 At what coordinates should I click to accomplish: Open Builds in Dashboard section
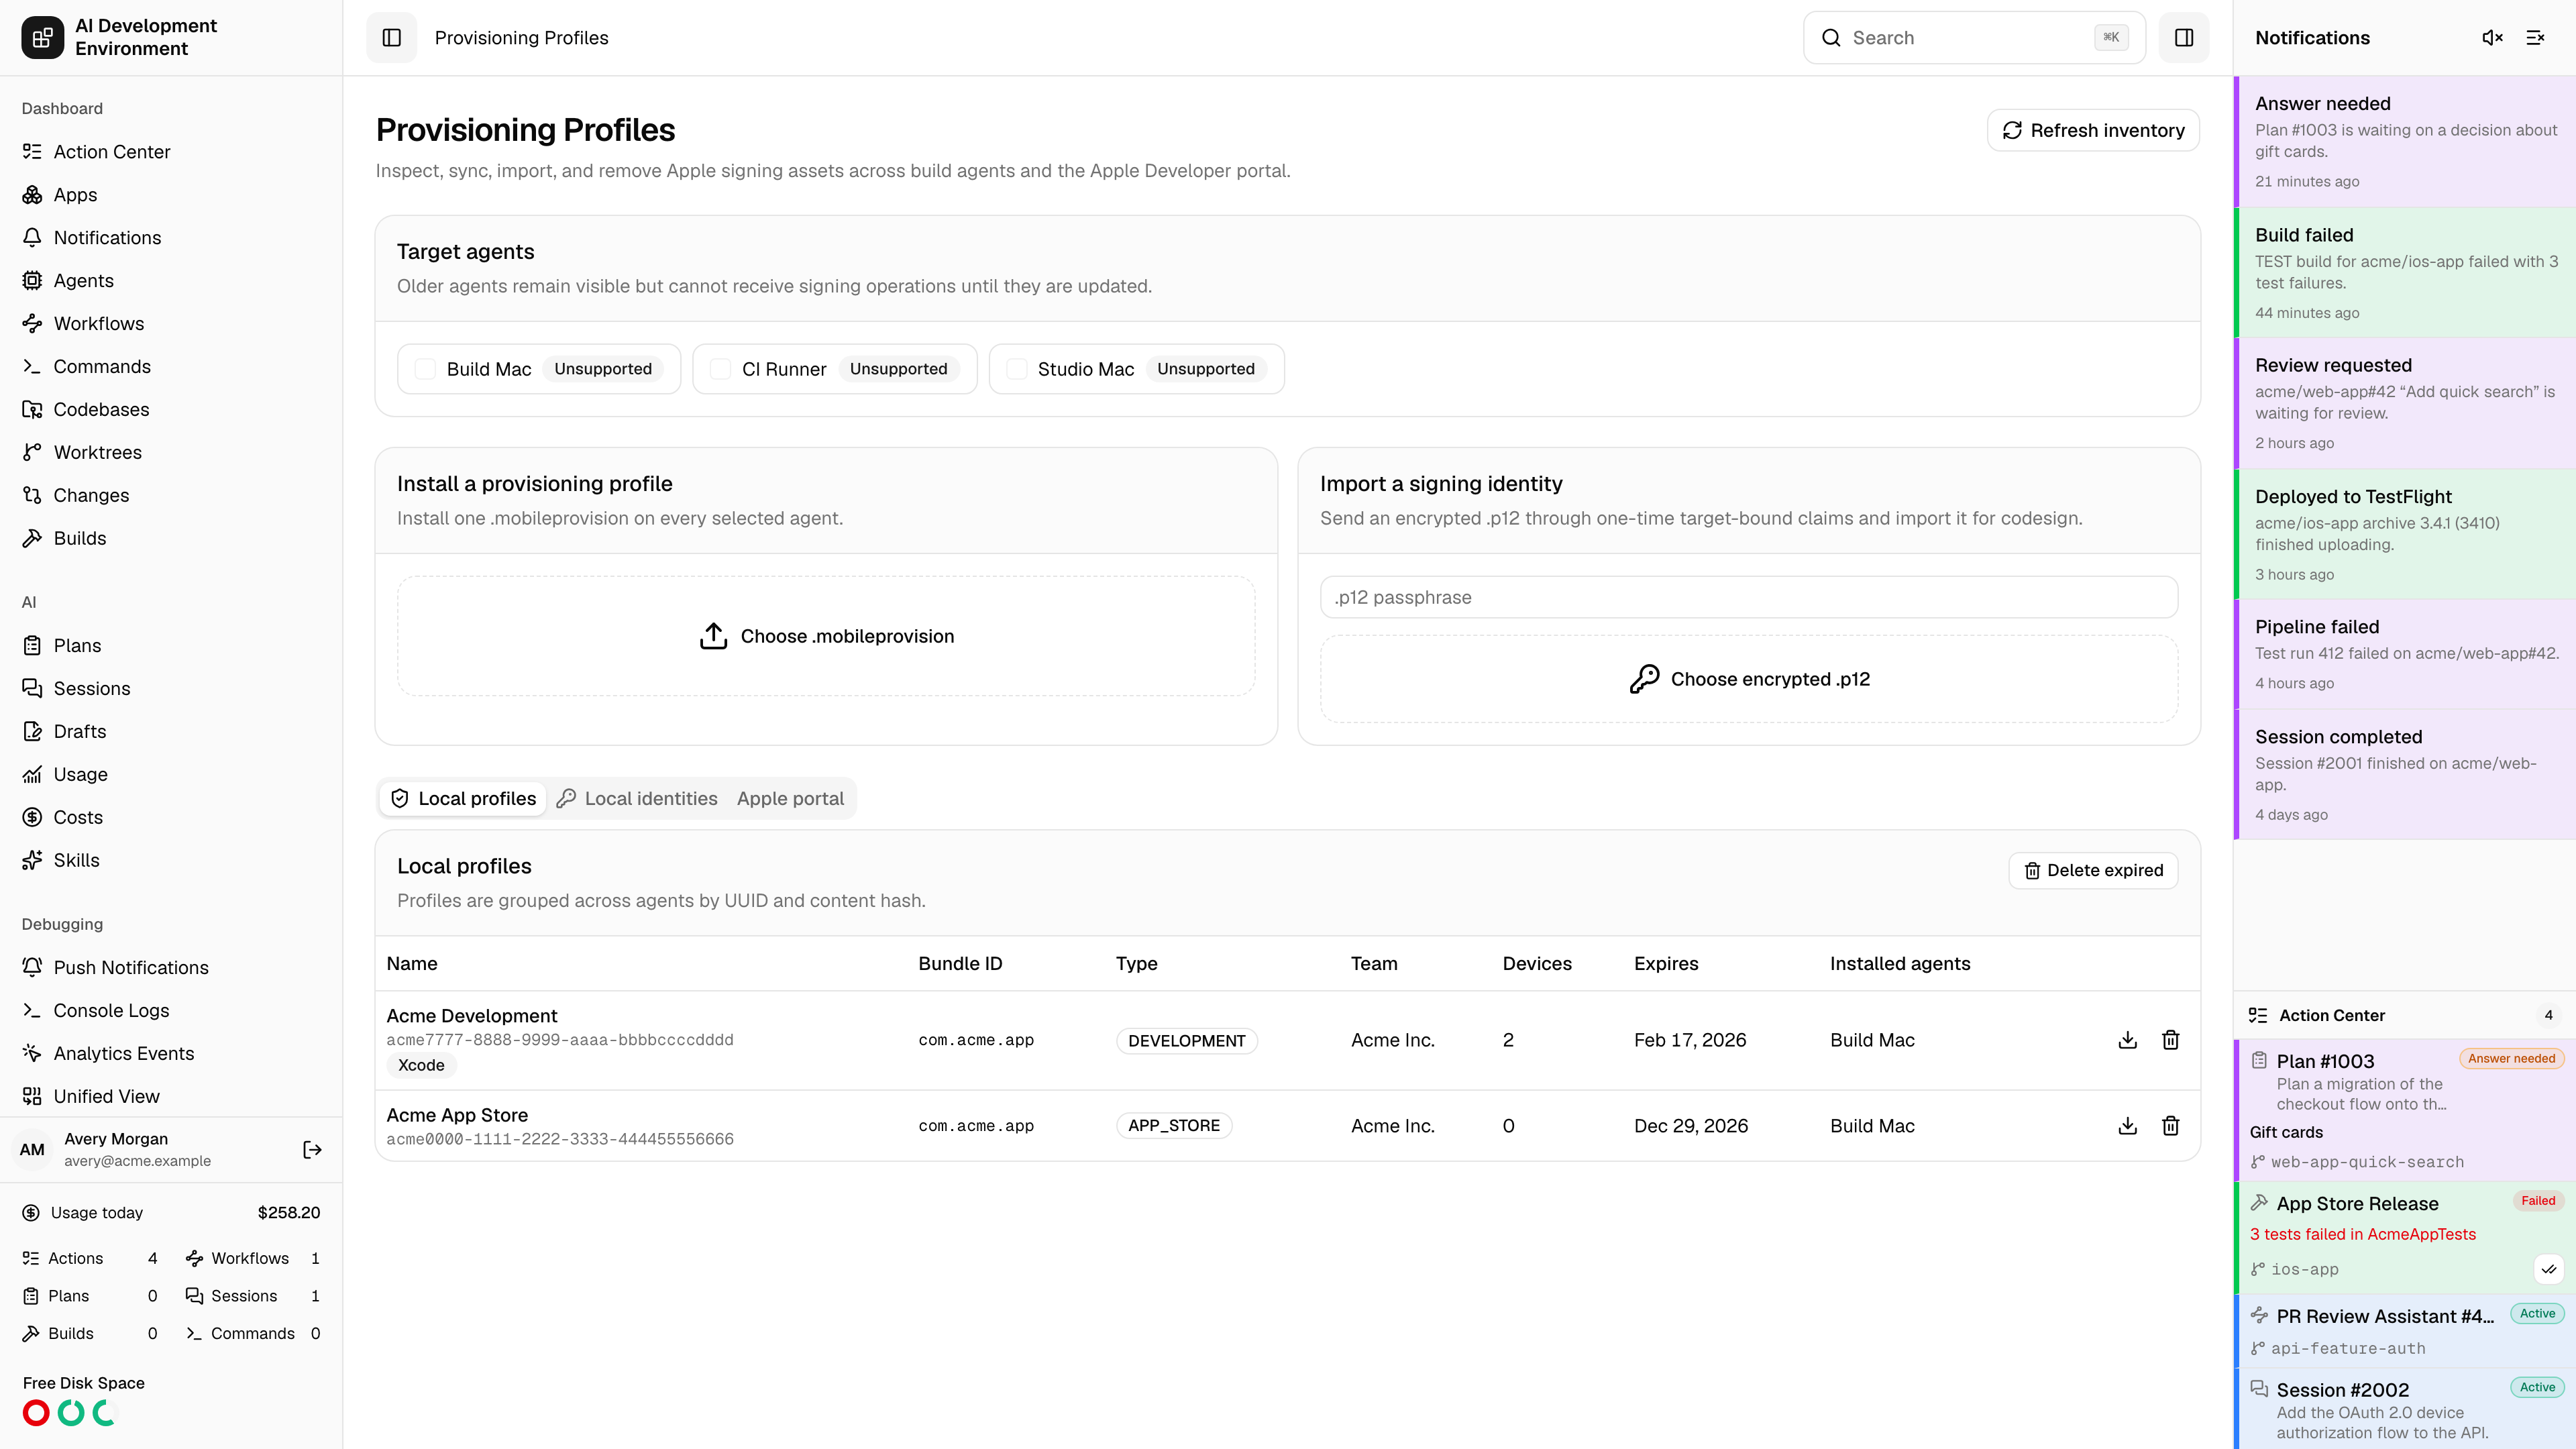click(171, 539)
